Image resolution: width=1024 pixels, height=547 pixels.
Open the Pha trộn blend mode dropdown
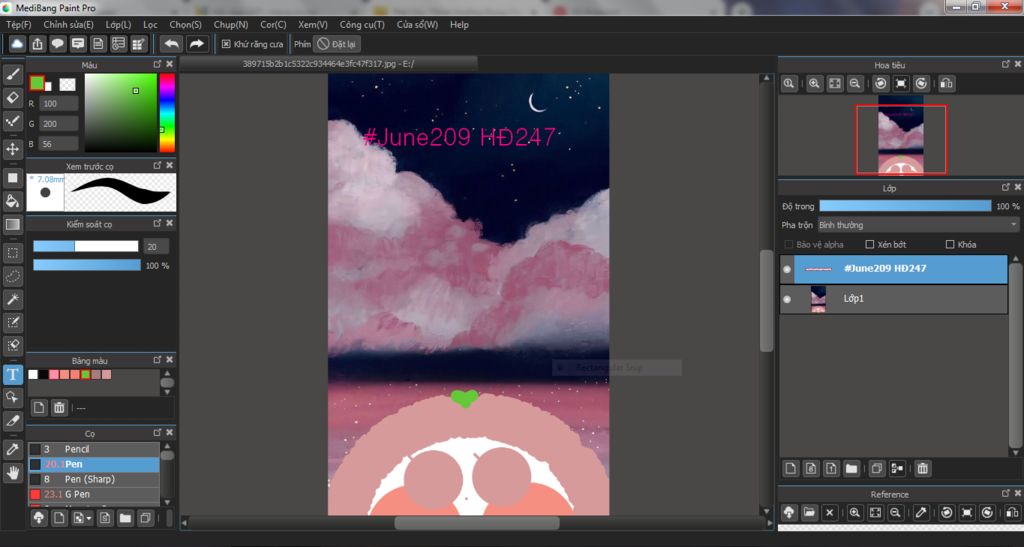coord(918,225)
